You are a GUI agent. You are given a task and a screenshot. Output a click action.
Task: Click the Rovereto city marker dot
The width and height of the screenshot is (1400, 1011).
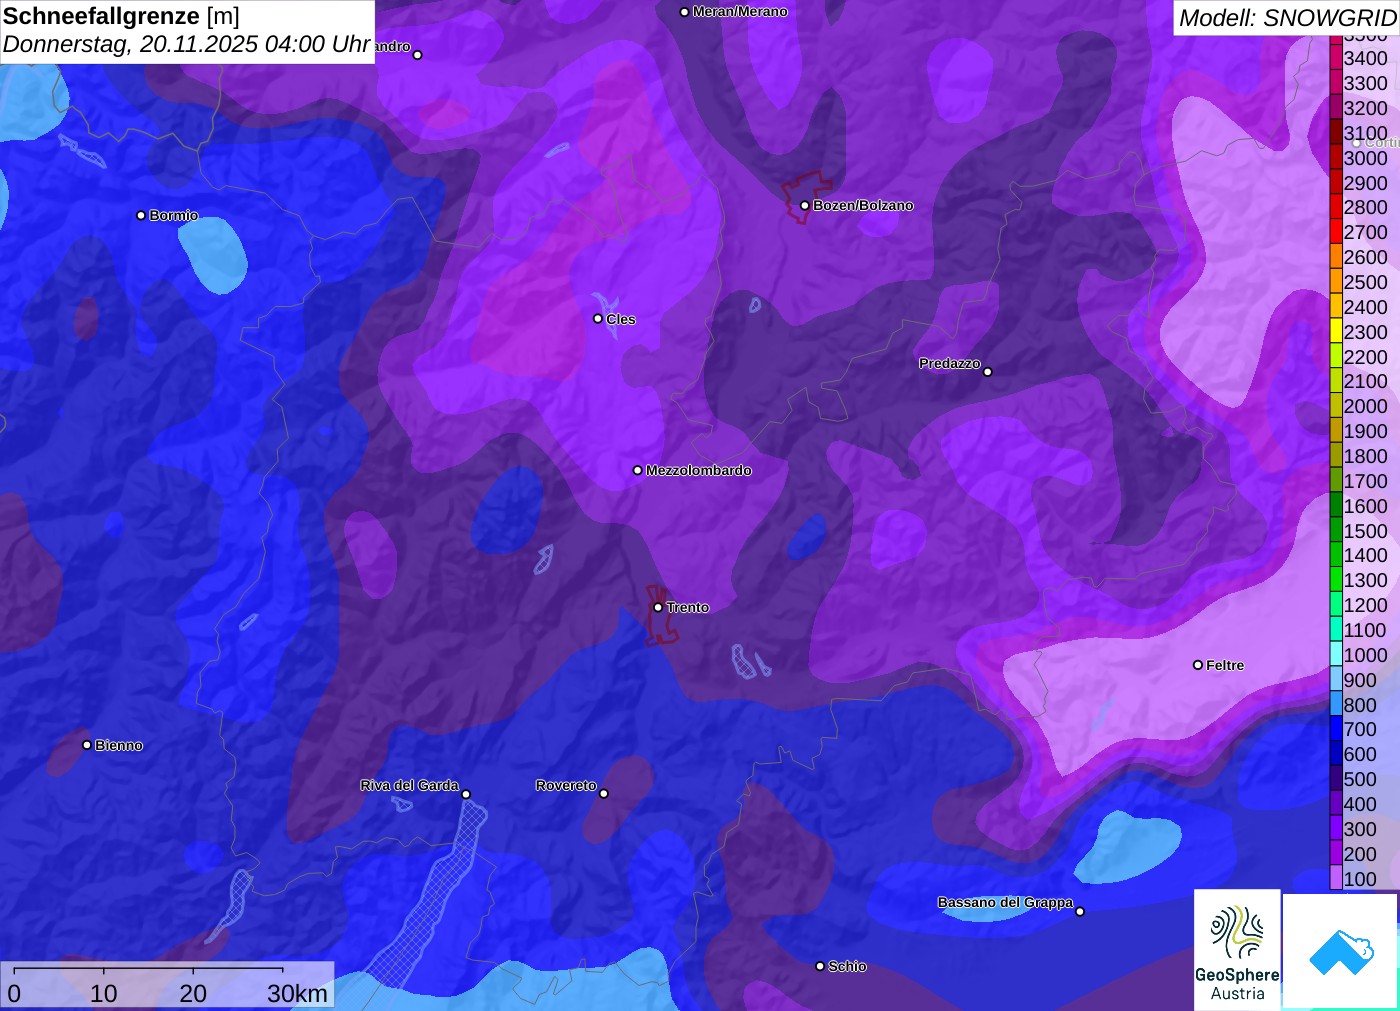[604, 794]
